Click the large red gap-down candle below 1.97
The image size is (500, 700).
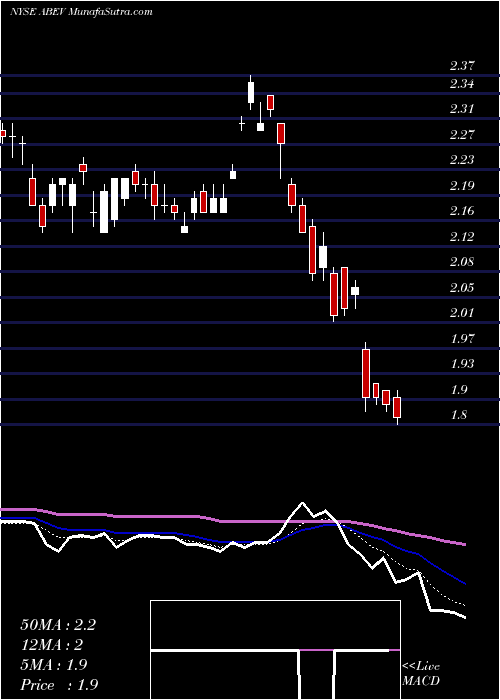coord(366,374)
